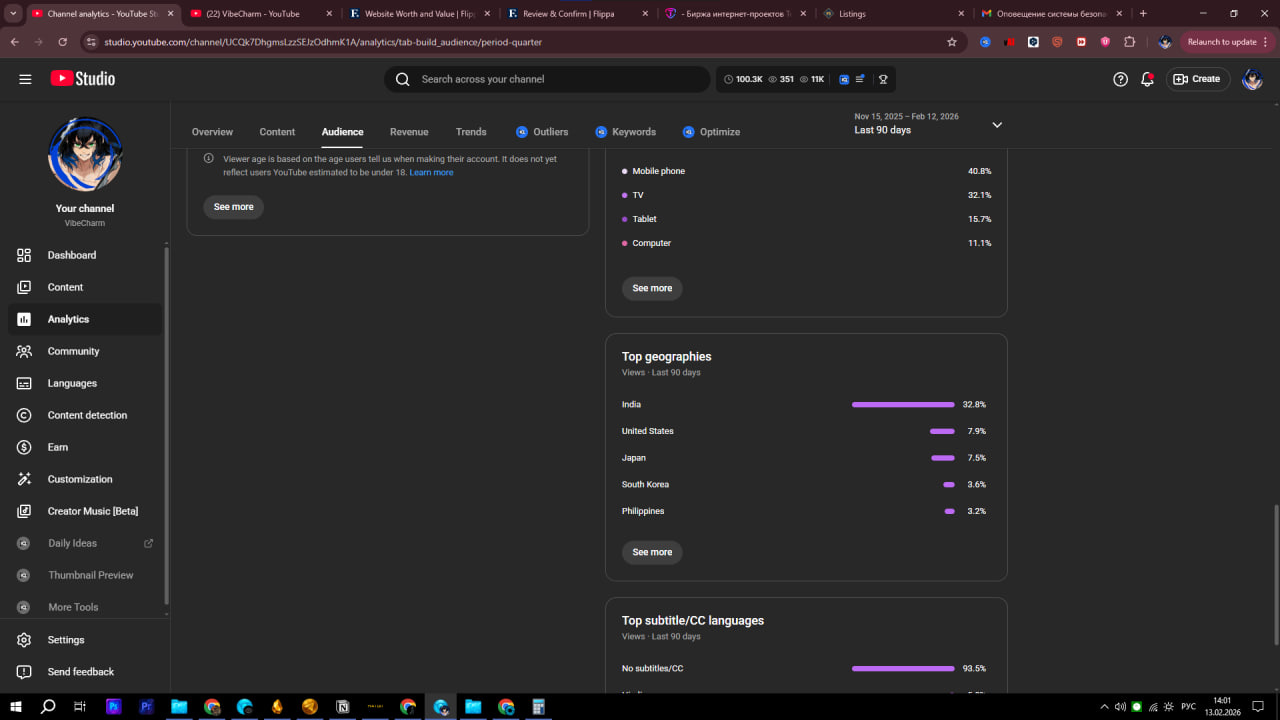Open the Help question mark icon

1120,79
